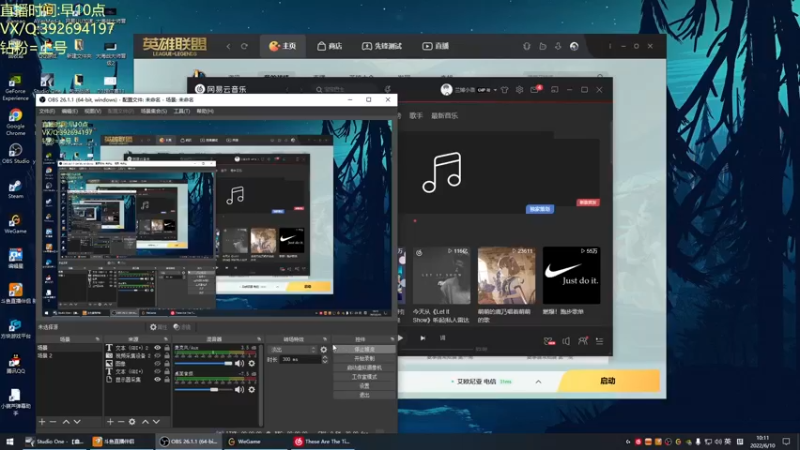Adjust the 麦克风/Aux volume slider

click(x=204, y=363)
